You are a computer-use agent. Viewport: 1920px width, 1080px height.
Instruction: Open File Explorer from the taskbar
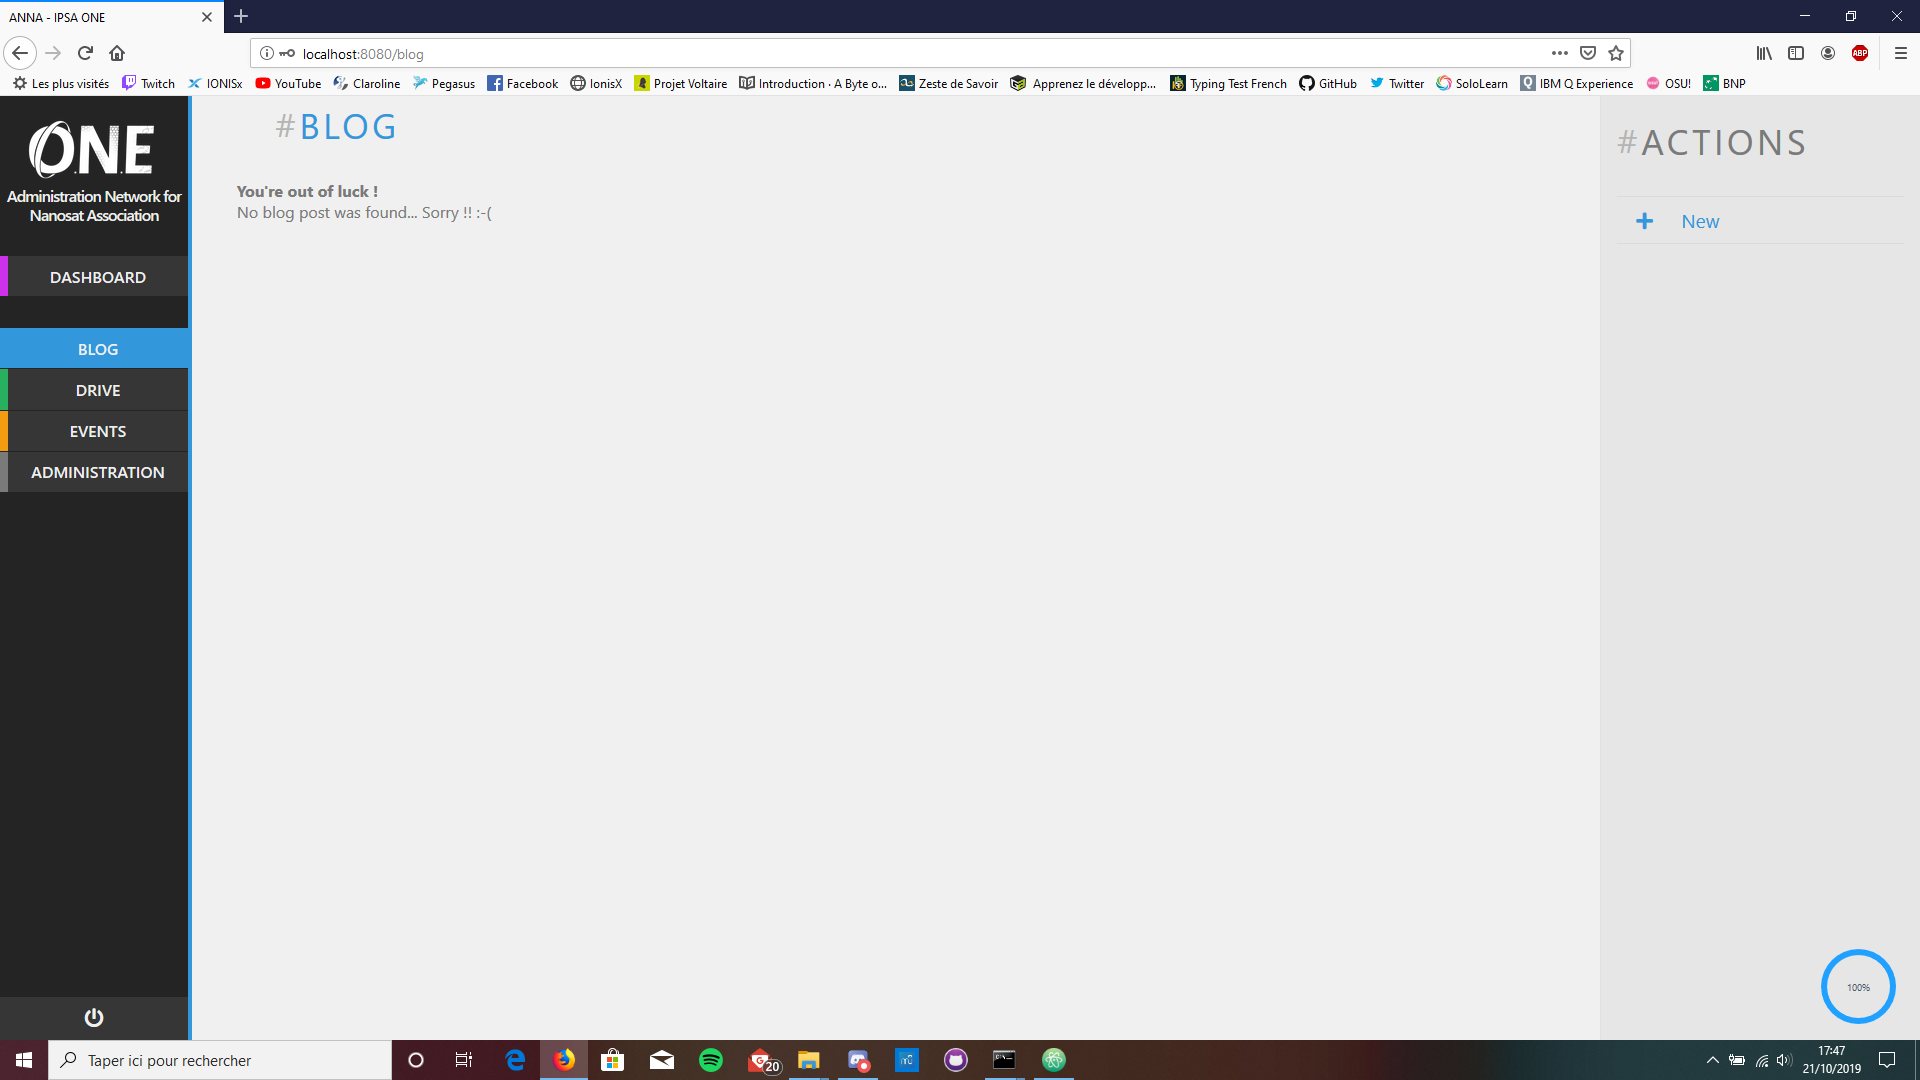click(x=809, y=1060)
